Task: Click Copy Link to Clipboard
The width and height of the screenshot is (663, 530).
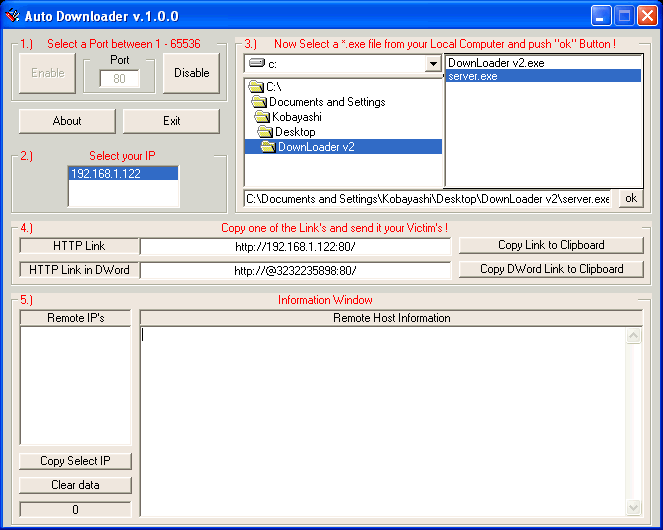Action: [x=551, y=245]
